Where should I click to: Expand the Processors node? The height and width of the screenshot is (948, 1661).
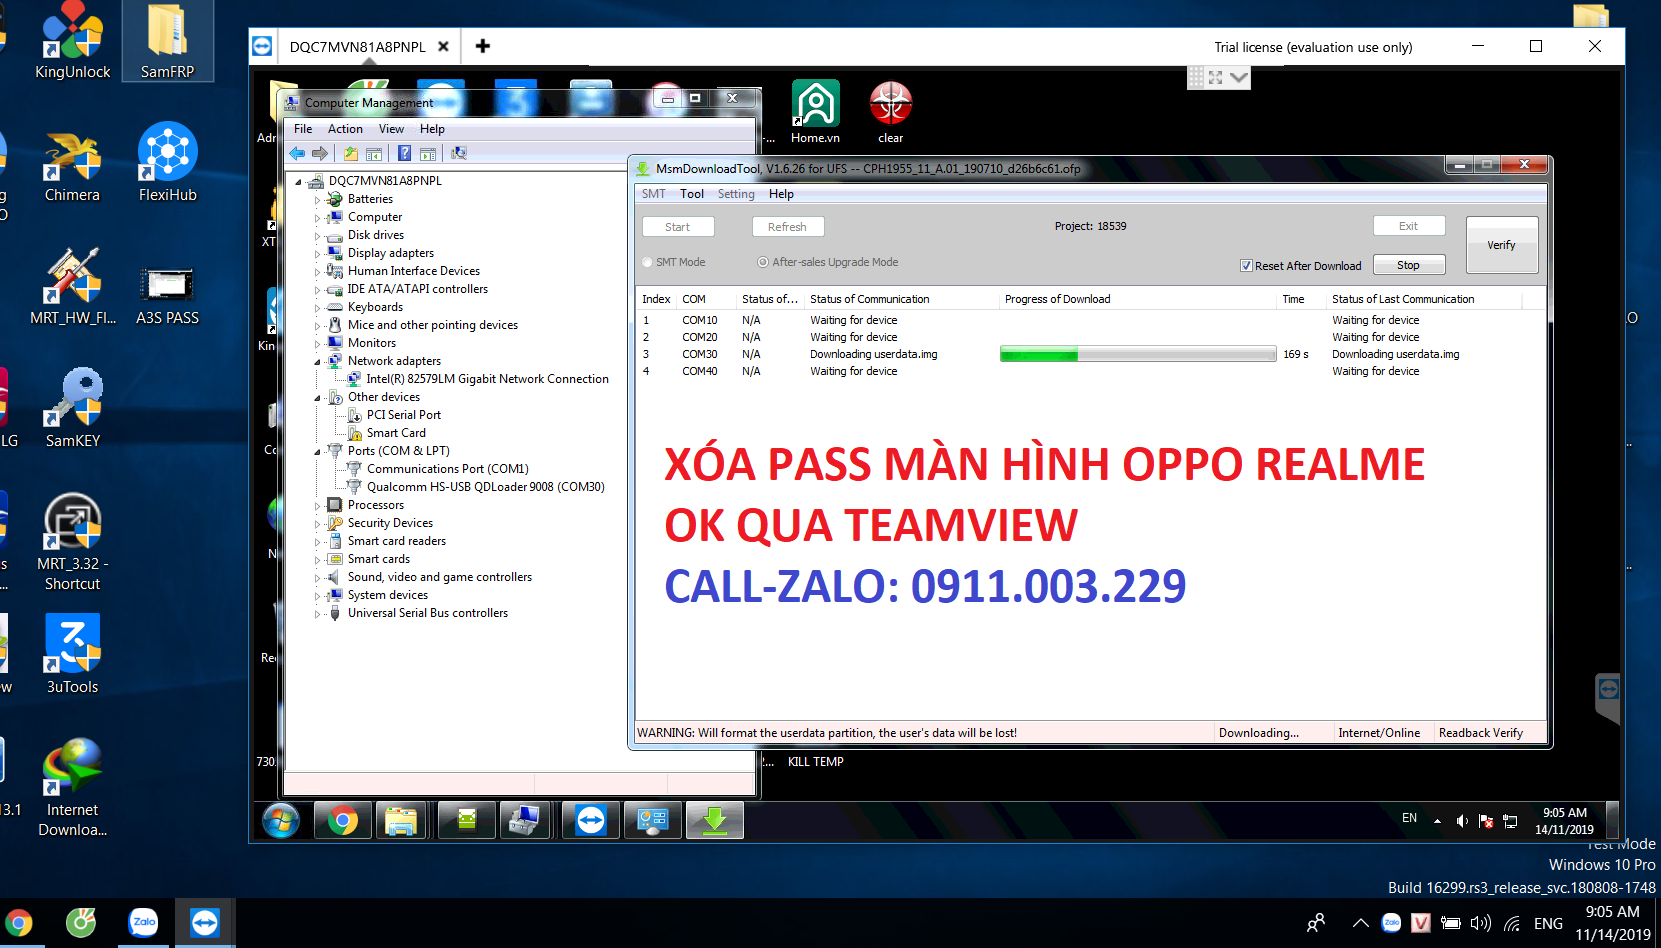tap(318, 505)
